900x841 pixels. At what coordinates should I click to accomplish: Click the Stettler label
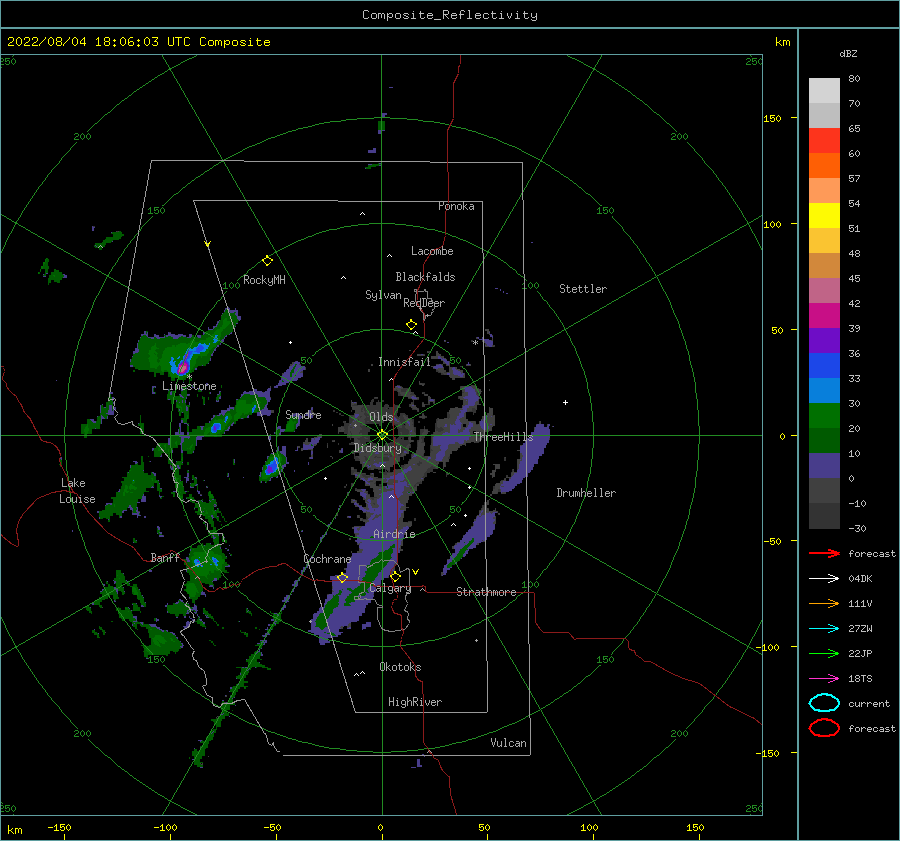[x=583, y=289]
